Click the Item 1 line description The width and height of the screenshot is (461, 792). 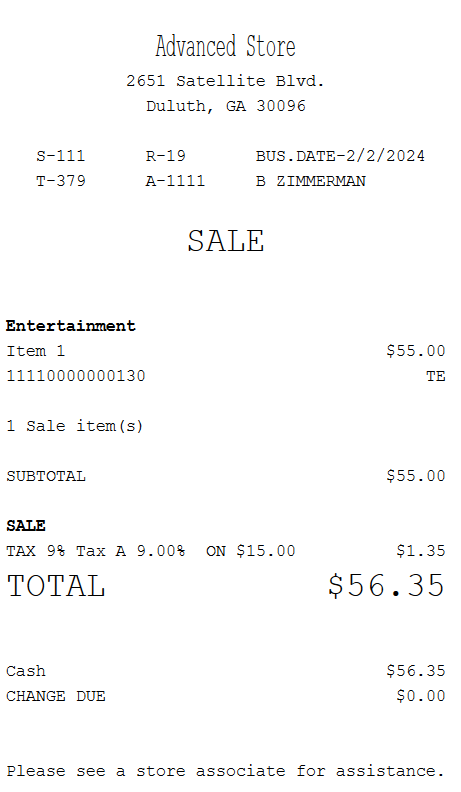tap(36, 351)
